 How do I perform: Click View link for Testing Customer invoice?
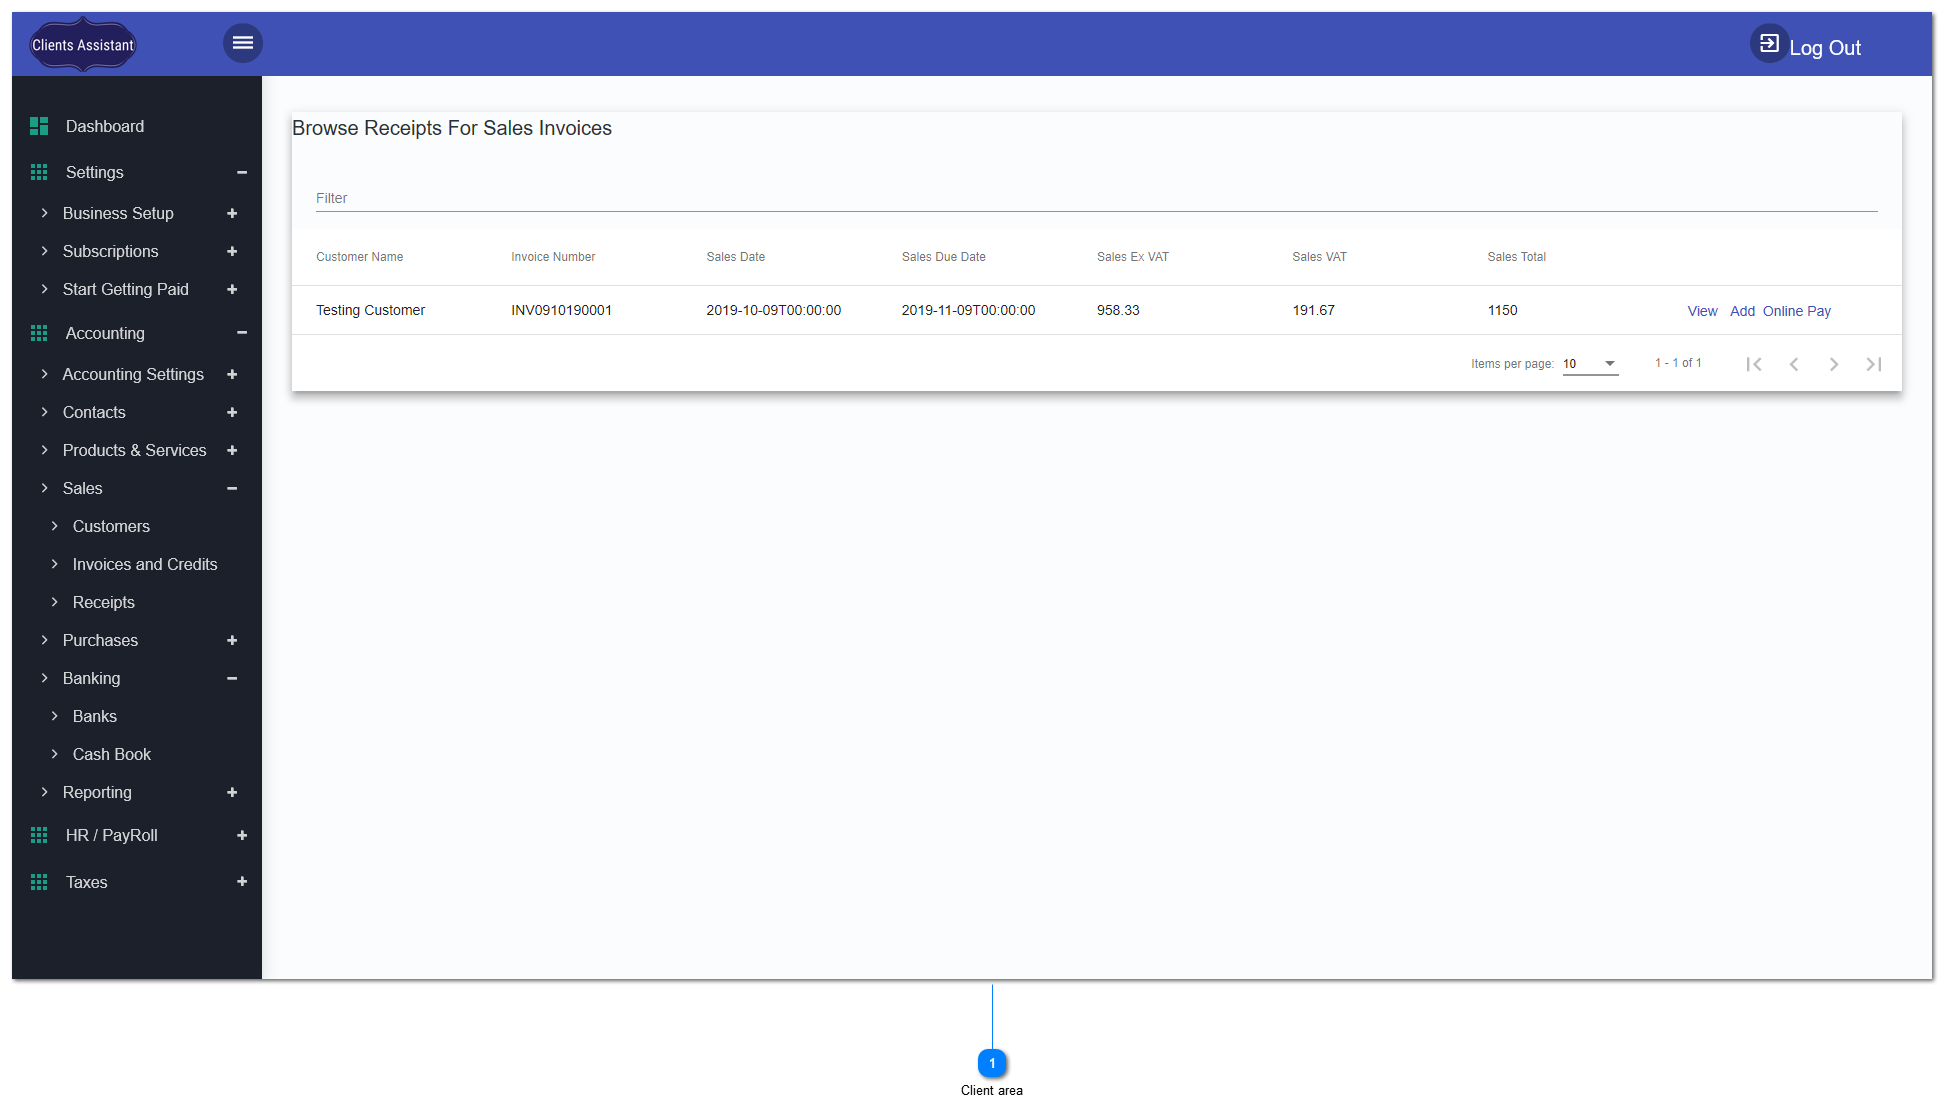pos(1702,312)
